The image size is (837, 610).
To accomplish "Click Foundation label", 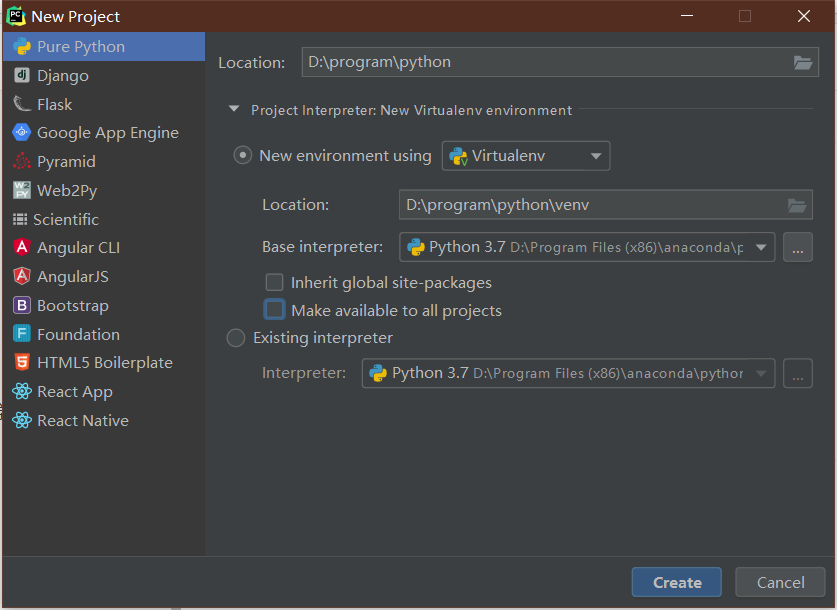I will point(78,335).
